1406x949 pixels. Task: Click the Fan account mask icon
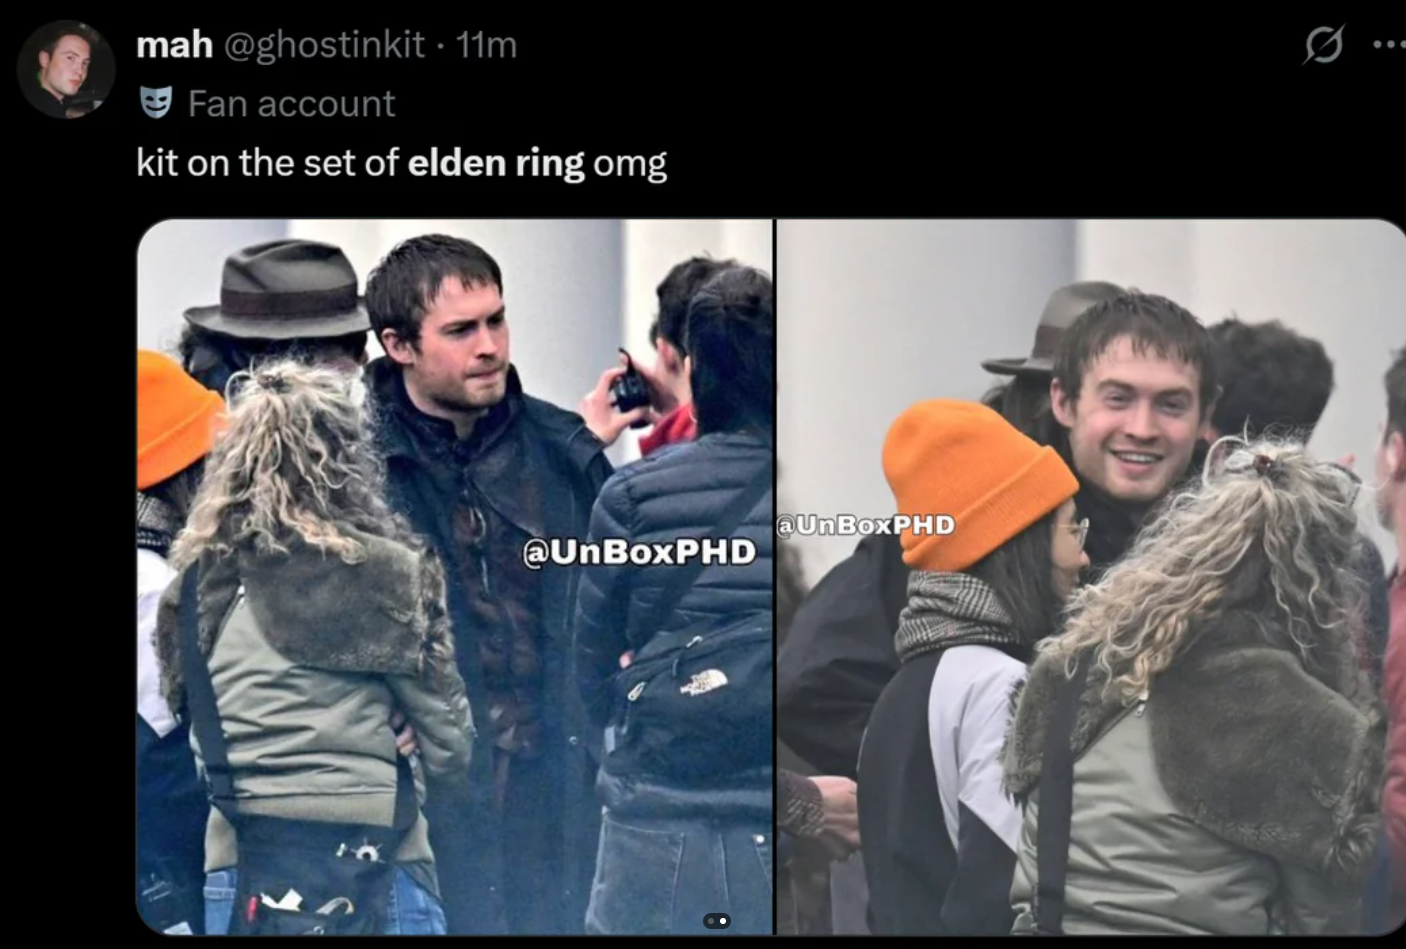(156, 103)
